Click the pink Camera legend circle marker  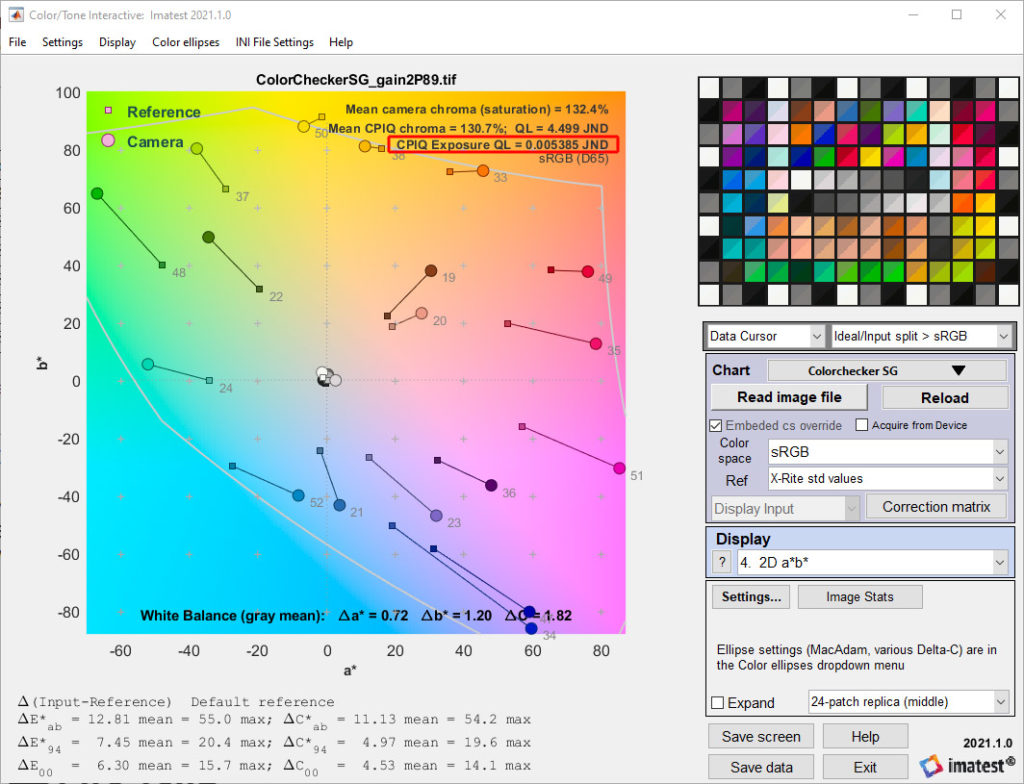pos(108,140)
